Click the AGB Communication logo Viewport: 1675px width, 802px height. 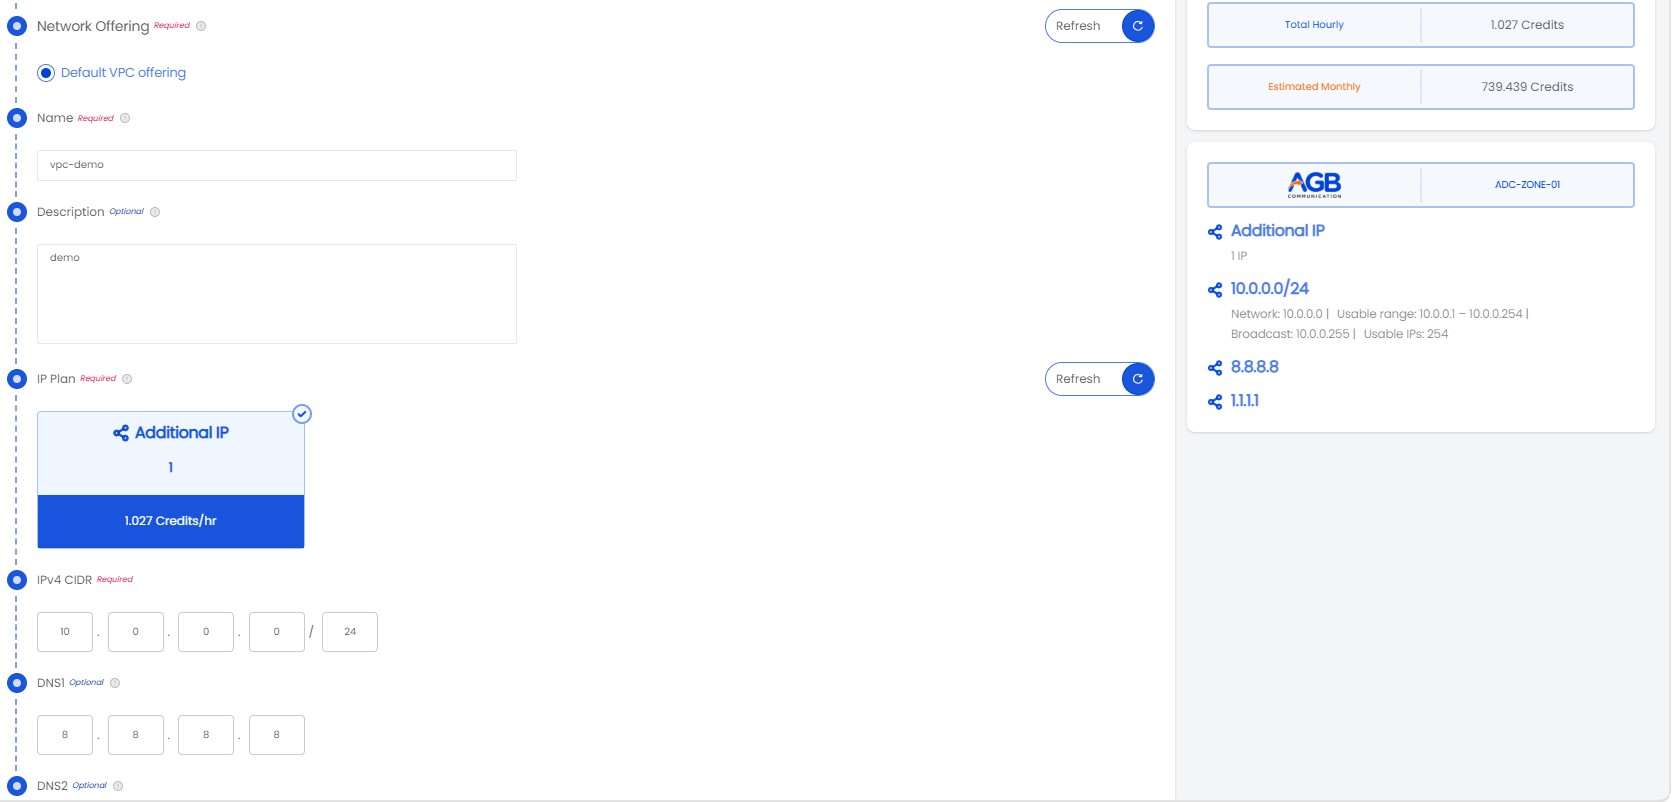click(x=1314, y=185)
